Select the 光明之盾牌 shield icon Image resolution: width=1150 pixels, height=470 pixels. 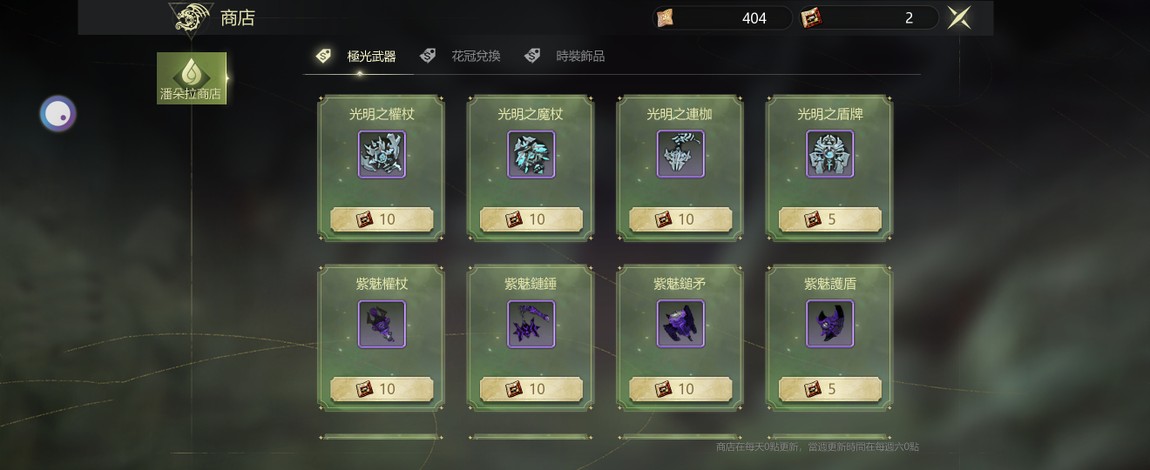(830, 154)
